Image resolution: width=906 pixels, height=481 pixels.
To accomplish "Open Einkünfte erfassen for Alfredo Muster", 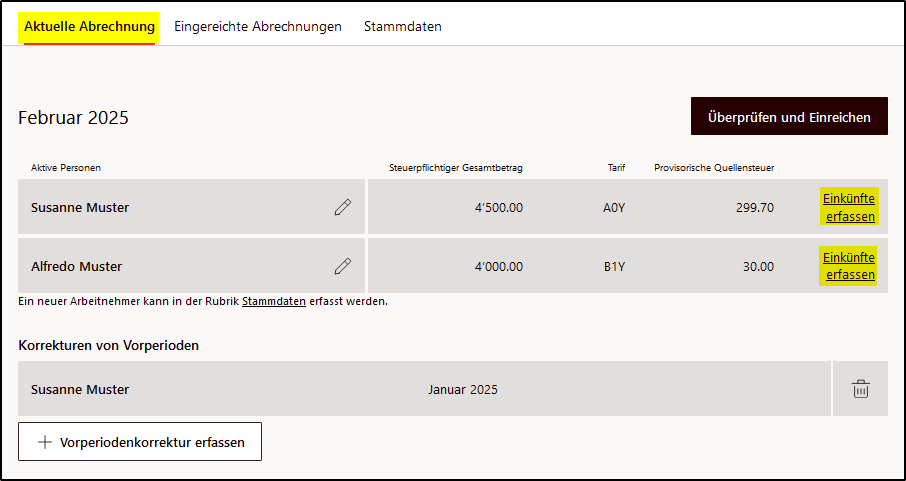I will click(848, 266).
